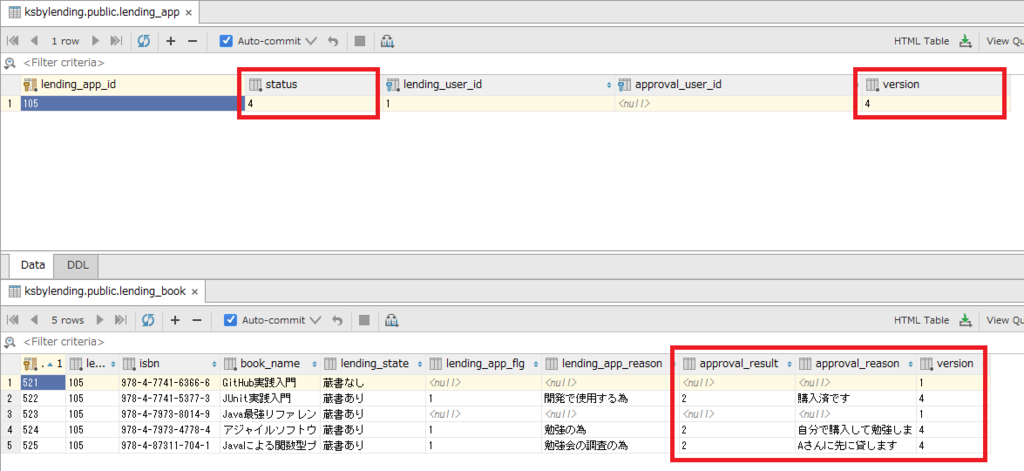Image resolution: width=1024 pixels, height=471 pixels.
Task: Go to last page in lending_app toolbar
Action: pos(116,41)
